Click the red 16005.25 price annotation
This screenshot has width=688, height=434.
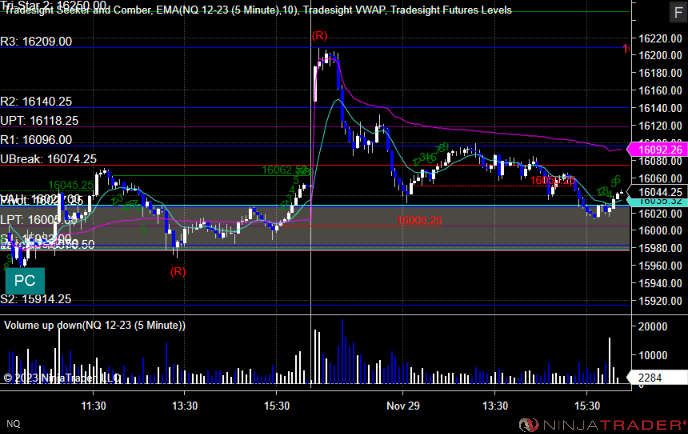[x=419, y=220]
